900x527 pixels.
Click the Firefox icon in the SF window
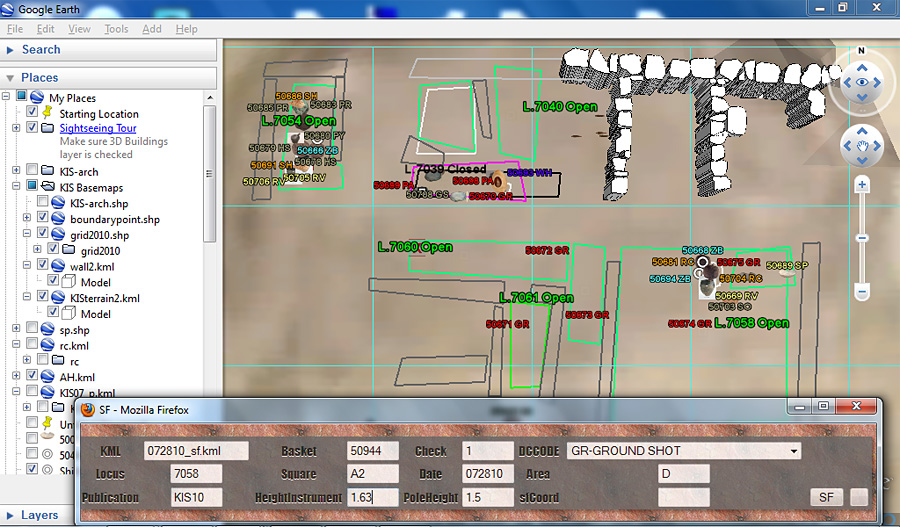(x=88, y=410)
